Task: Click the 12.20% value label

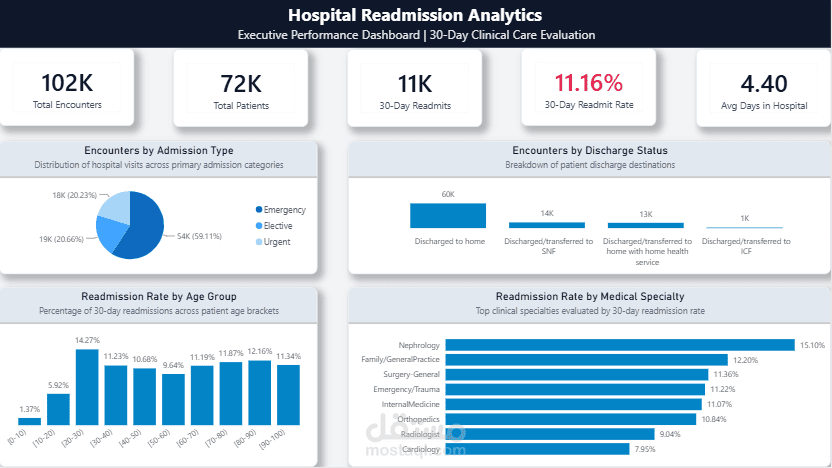Action: tap(746, 360)
